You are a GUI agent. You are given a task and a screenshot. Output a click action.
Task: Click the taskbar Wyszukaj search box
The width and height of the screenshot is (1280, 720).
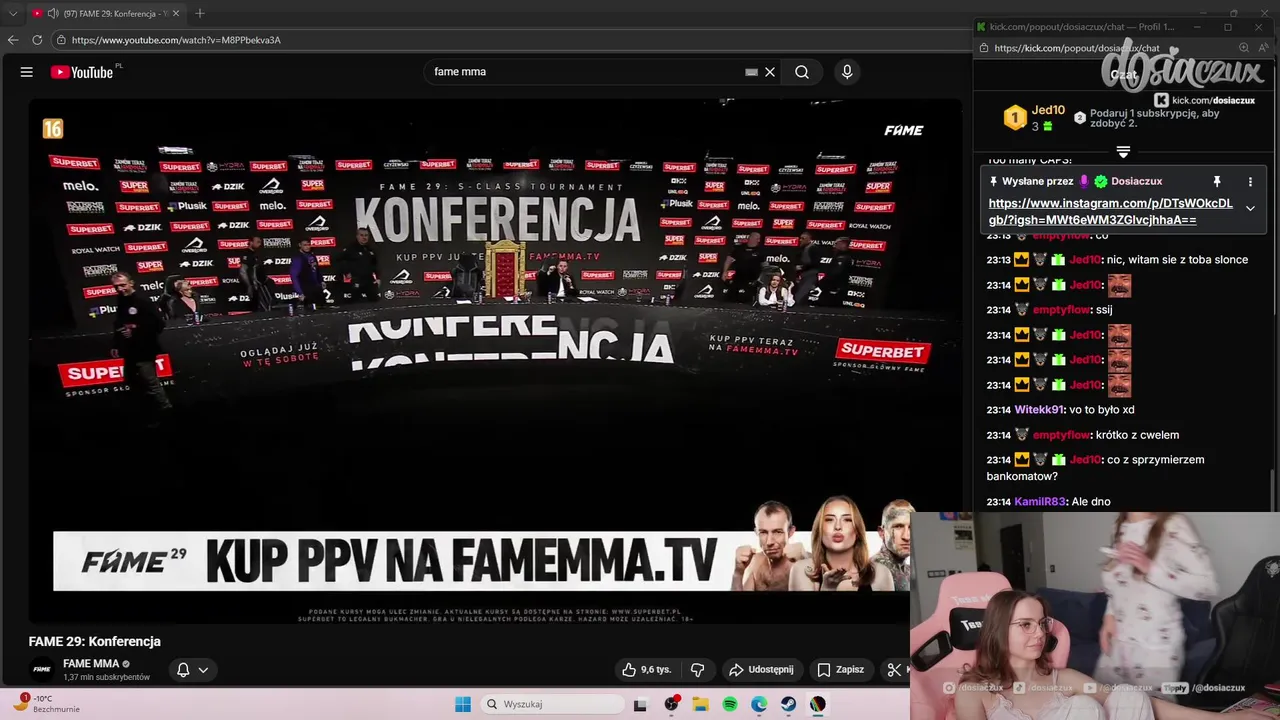pyautogui.click(x=552, y=704)
